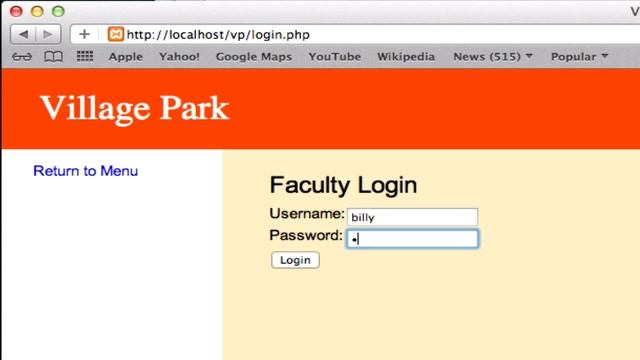Focus the Username field containing billy

(x=412, y=217)
